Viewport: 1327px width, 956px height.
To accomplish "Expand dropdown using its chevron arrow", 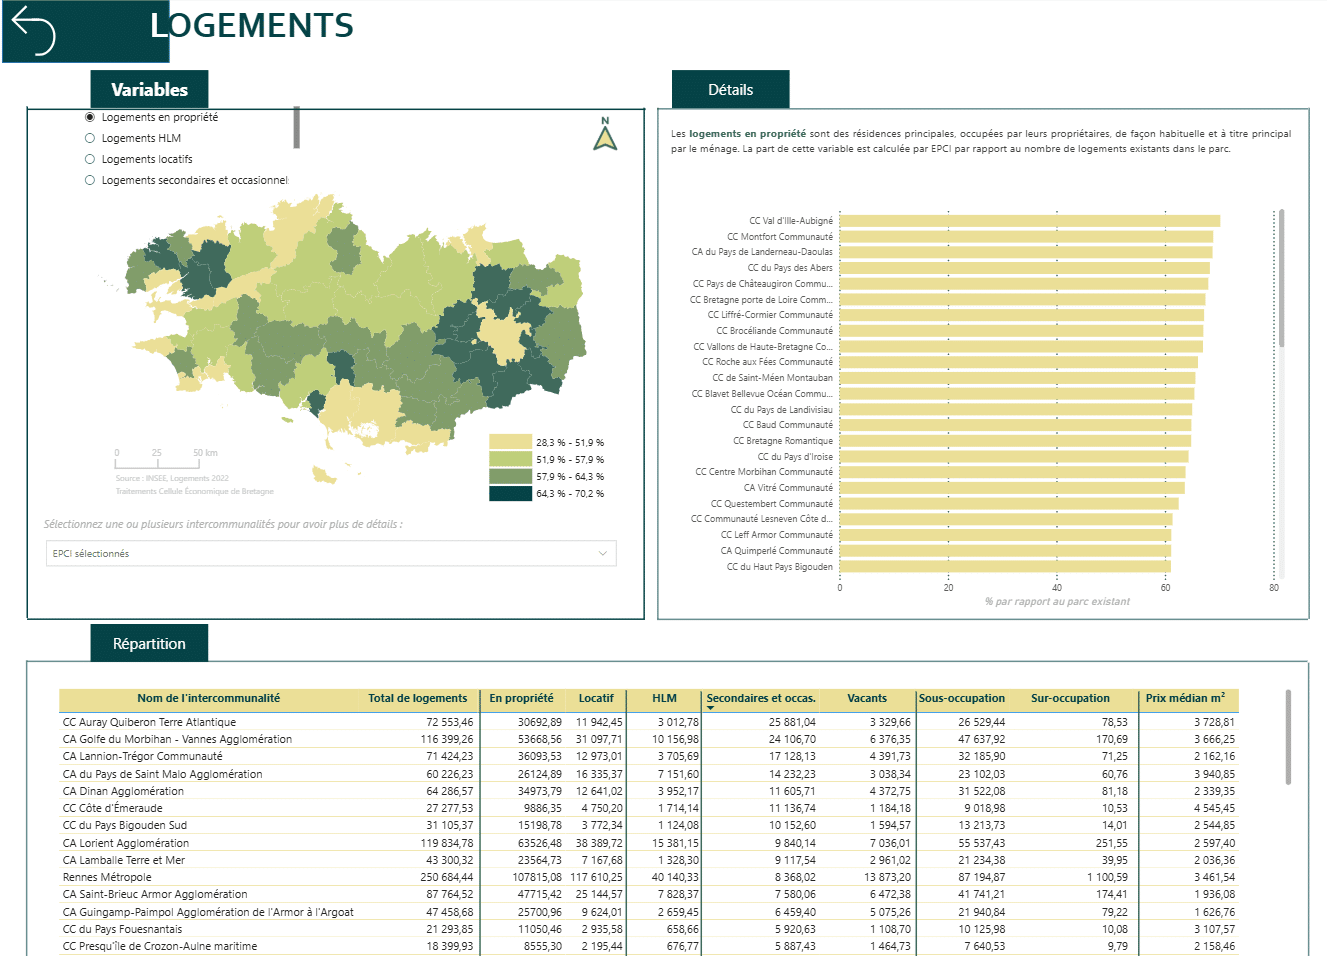I will [603, 553].
